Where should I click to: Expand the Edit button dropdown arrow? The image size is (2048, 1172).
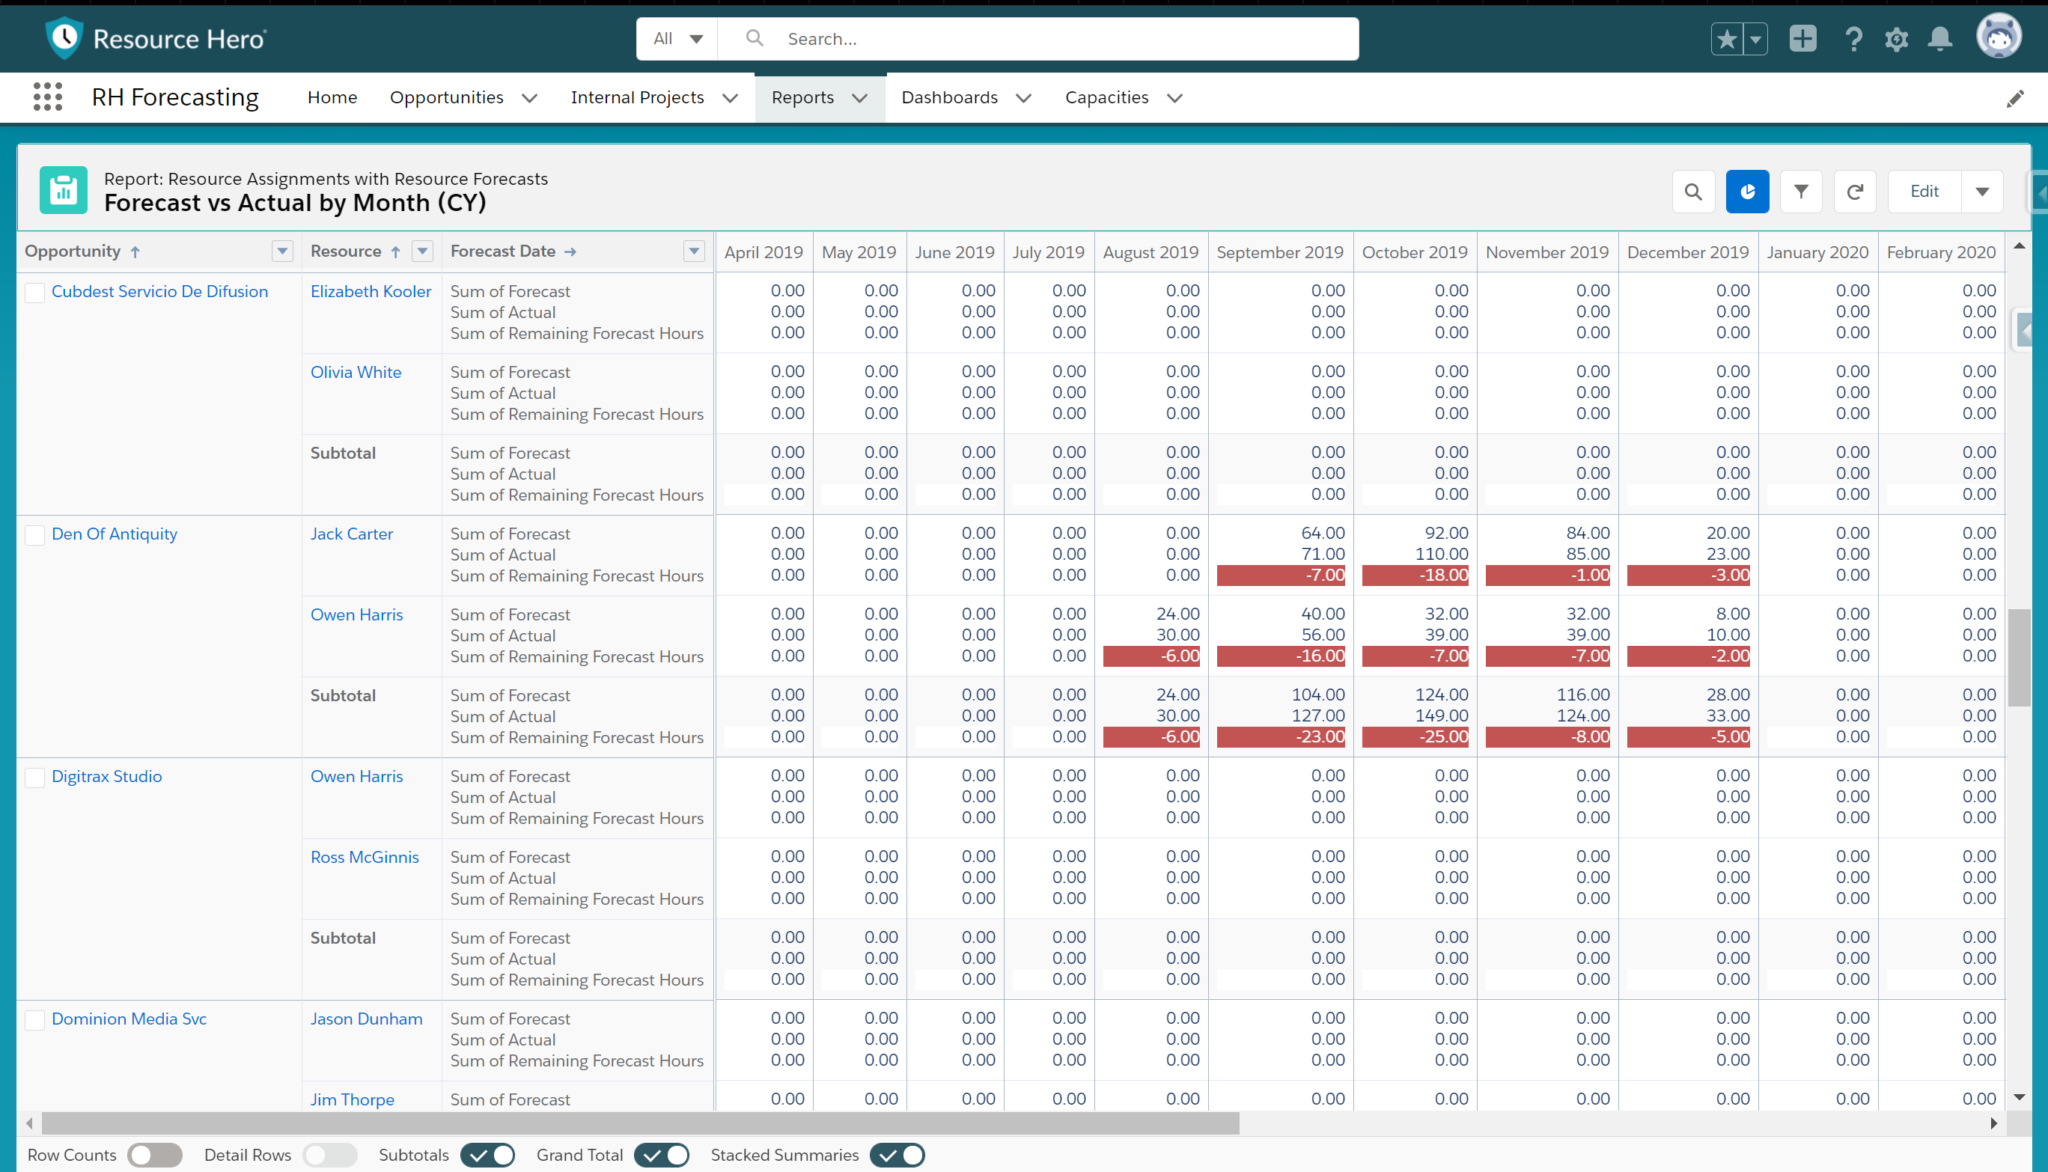coord(1982,191)
